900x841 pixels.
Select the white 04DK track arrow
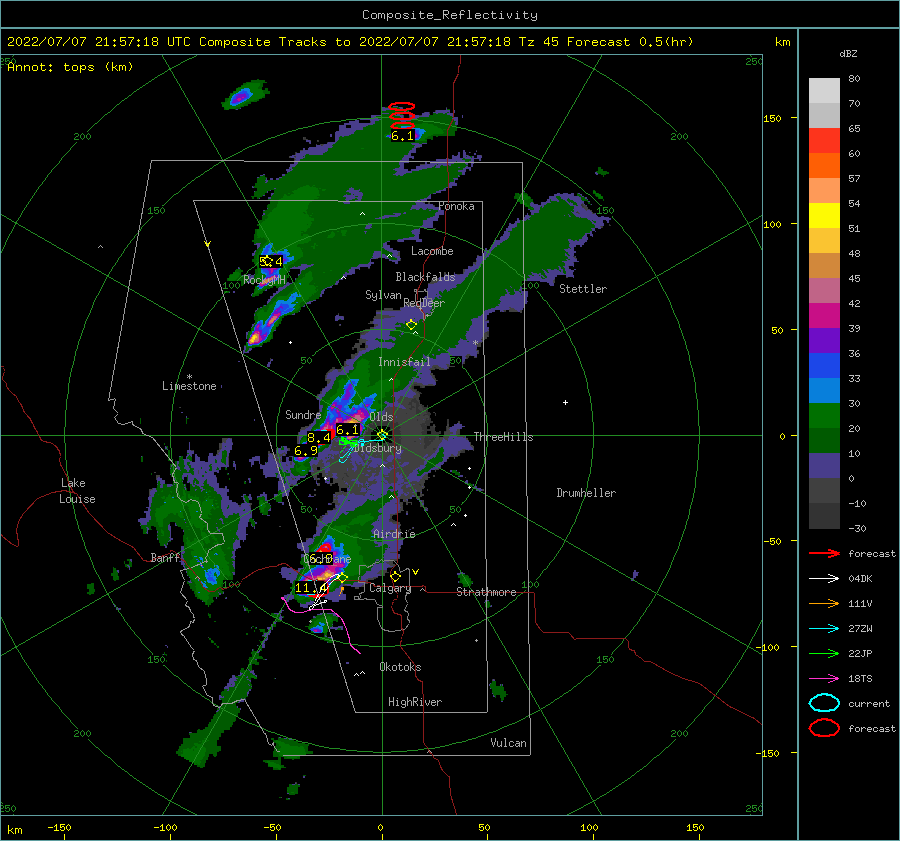tap(824, 578)
